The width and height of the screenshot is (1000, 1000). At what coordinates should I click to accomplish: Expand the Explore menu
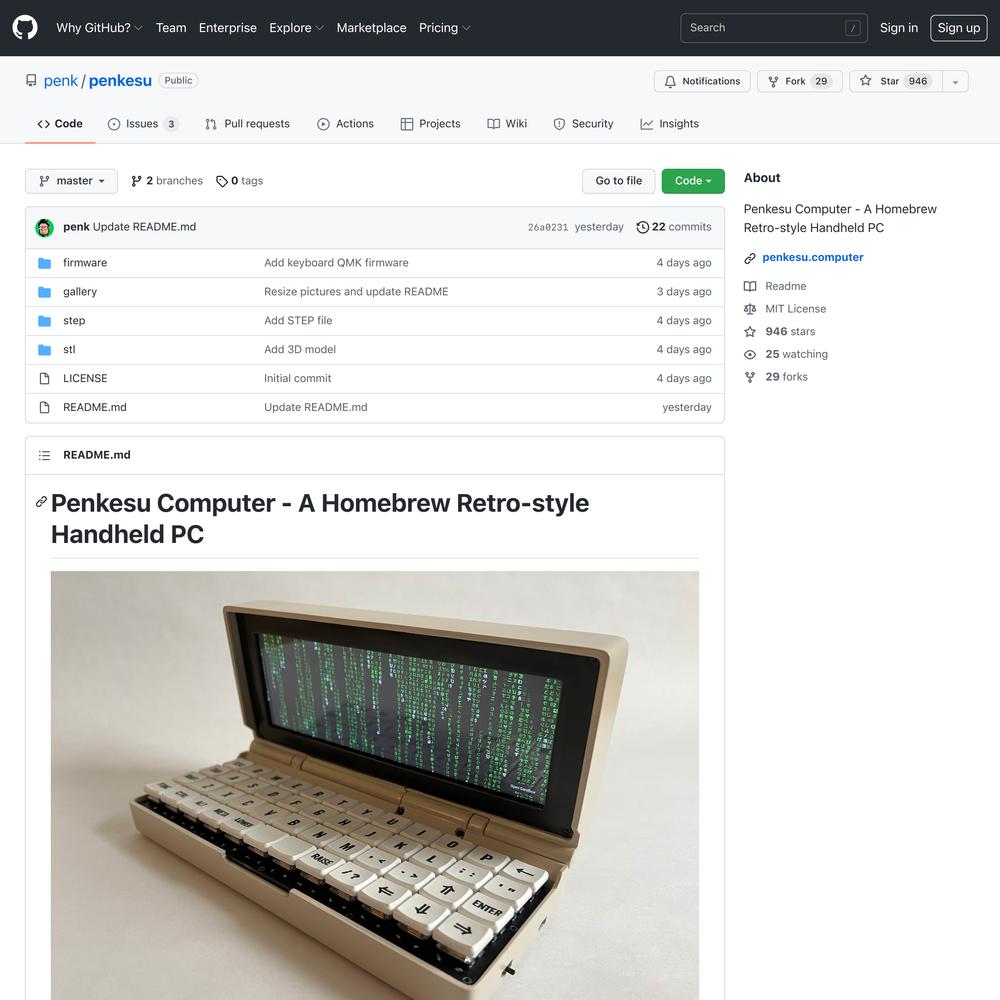297,28
